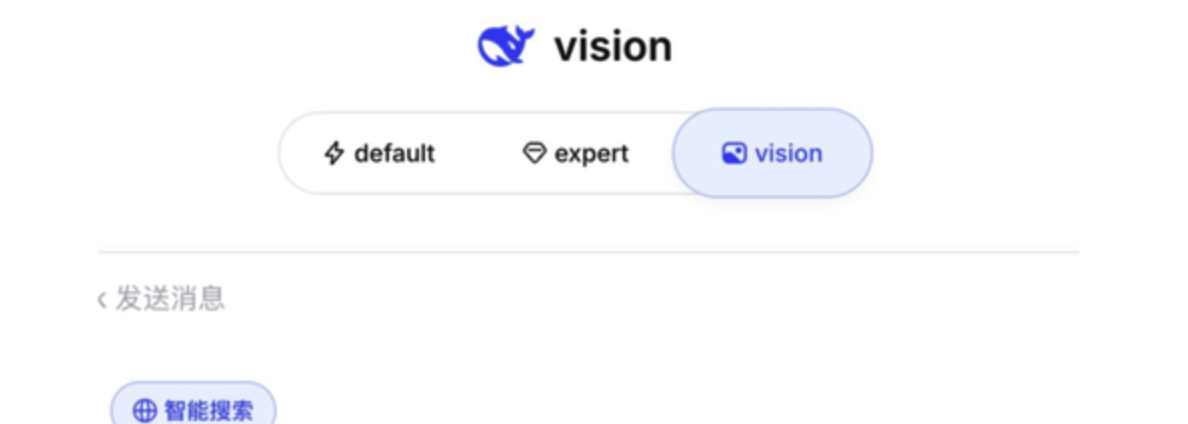Click the horizontal divider above 发送消息
This screenshot has width=1188, height=424.
pyautogui.click(x=588, y=252)
